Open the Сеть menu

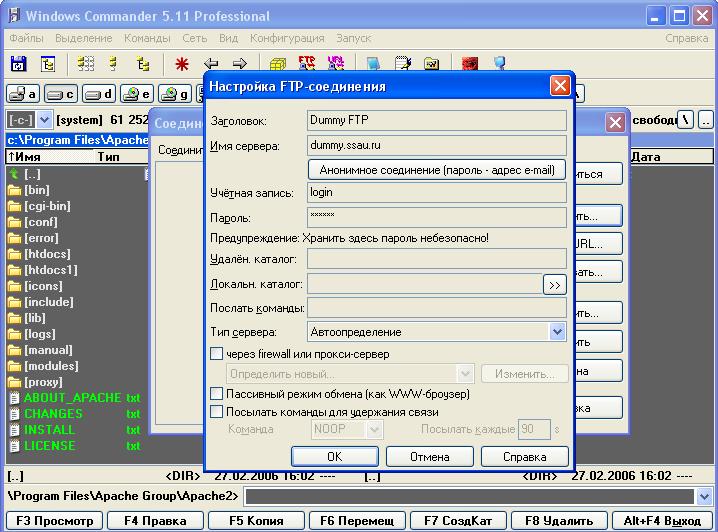tap(195, 38)
